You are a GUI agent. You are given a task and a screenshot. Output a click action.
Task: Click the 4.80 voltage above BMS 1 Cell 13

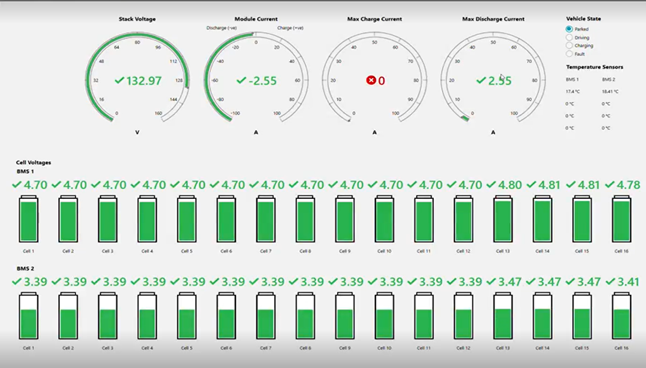tap(510, 185)
